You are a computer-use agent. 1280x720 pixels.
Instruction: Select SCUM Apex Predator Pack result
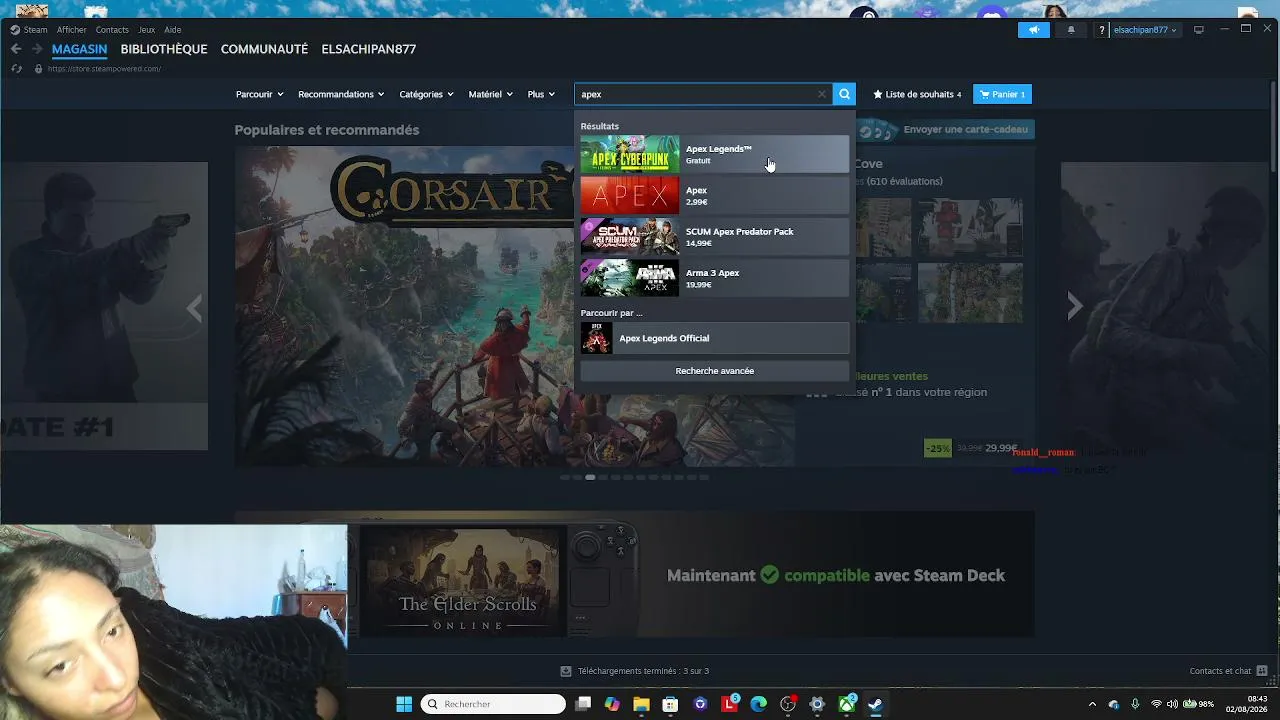click(x=715, y=237)
